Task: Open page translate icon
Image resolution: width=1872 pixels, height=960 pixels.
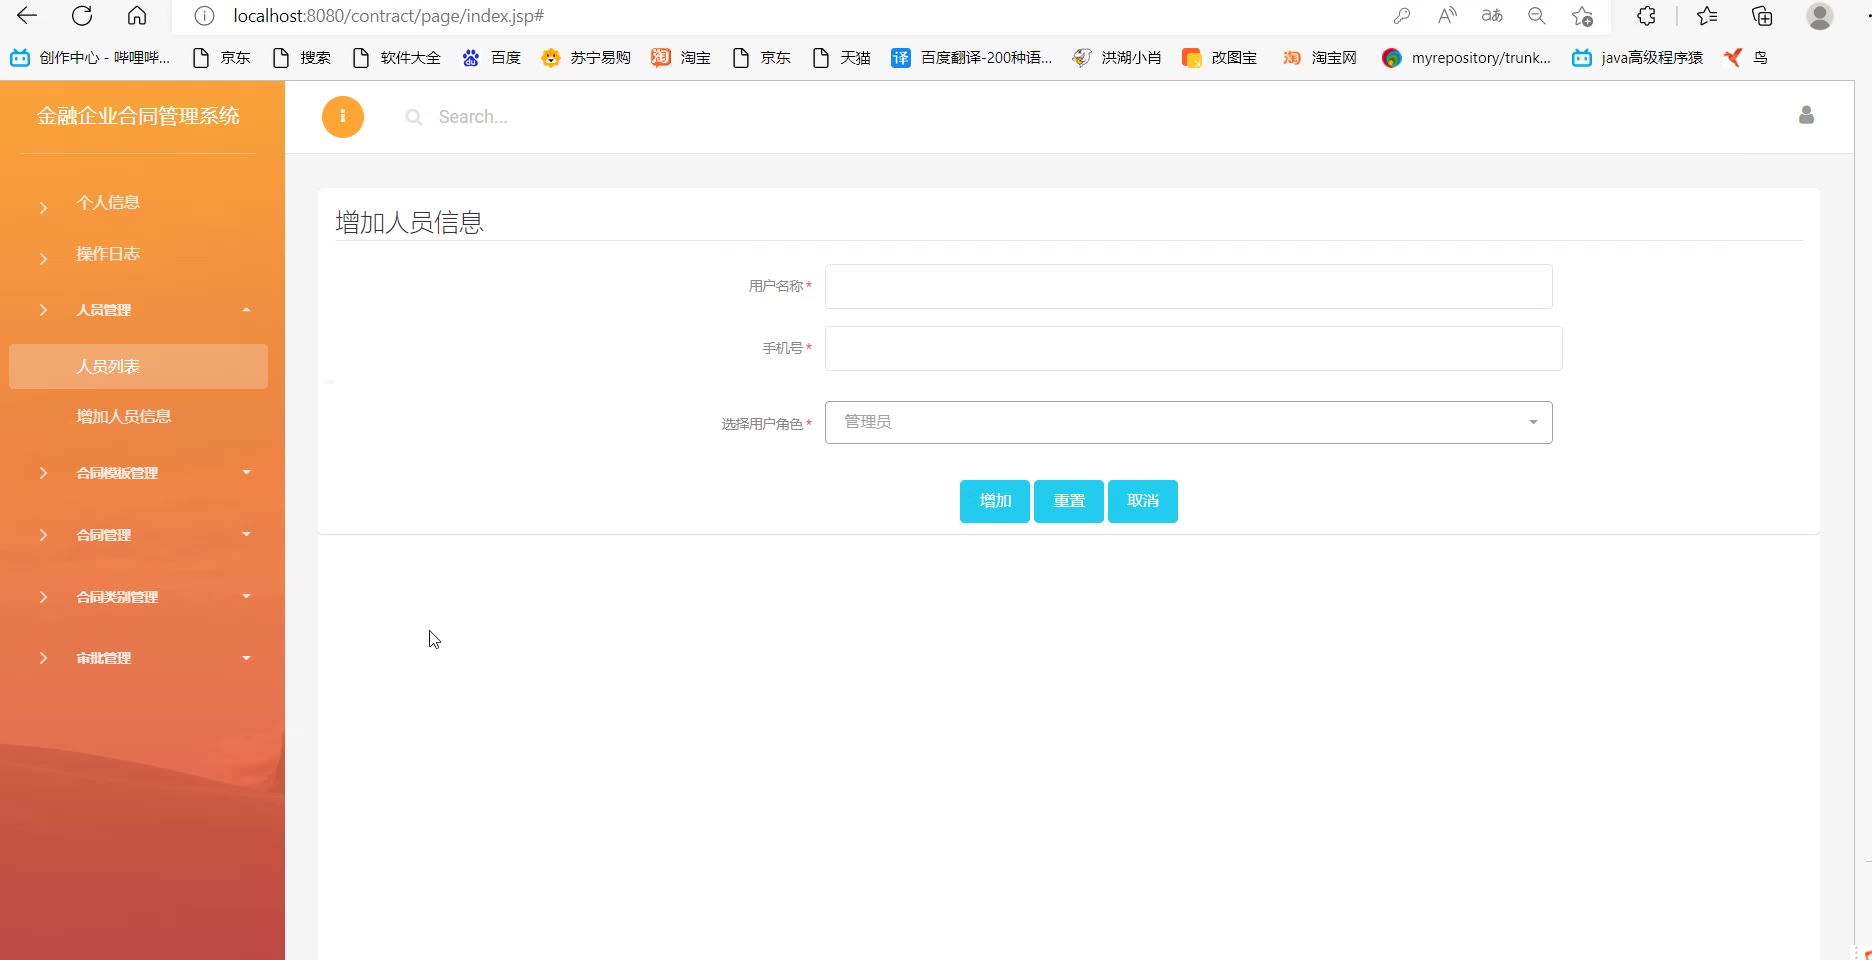Action: tap(1492, 16)
